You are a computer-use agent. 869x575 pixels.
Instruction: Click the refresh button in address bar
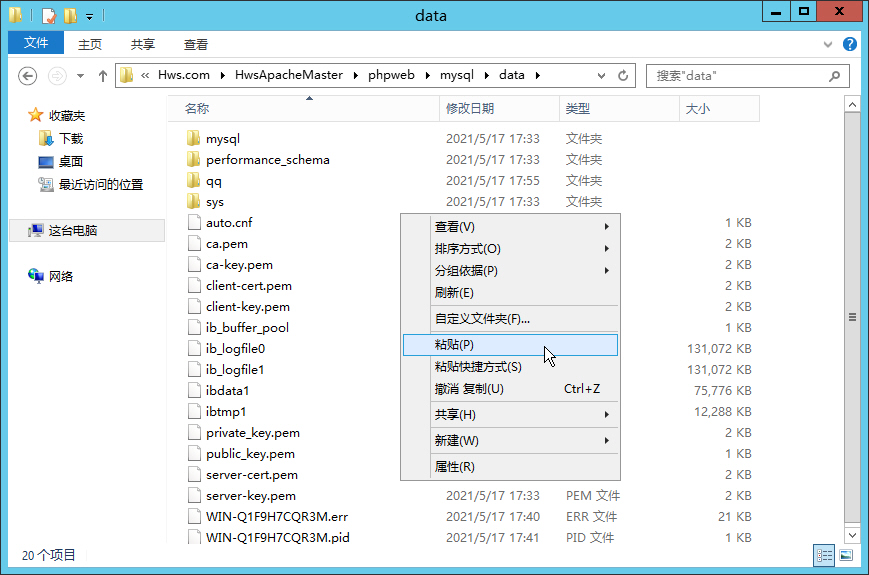click(624, 76)
